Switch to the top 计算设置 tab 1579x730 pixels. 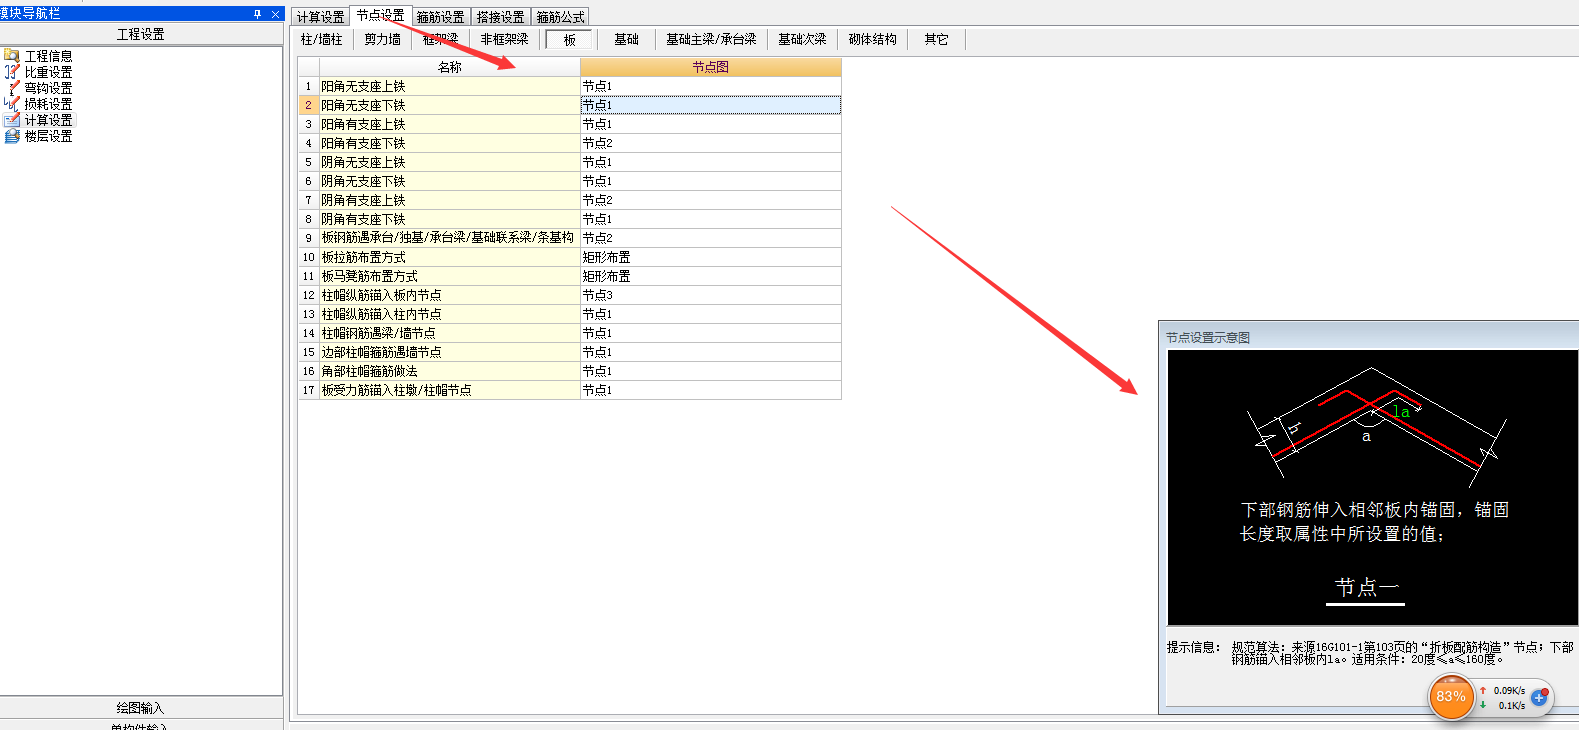pos(320,17)
